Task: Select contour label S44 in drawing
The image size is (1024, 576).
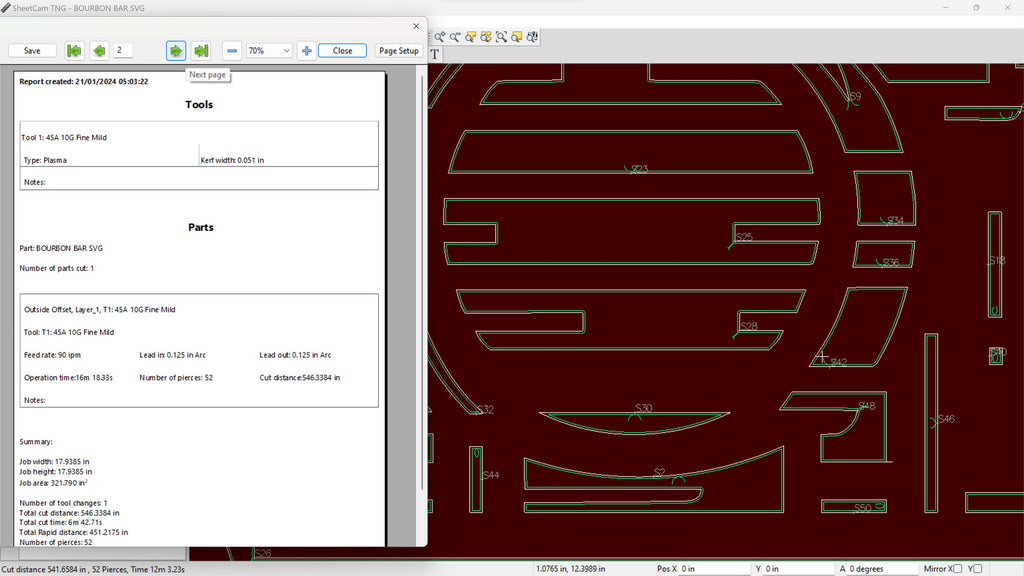Action: [491, 475]
